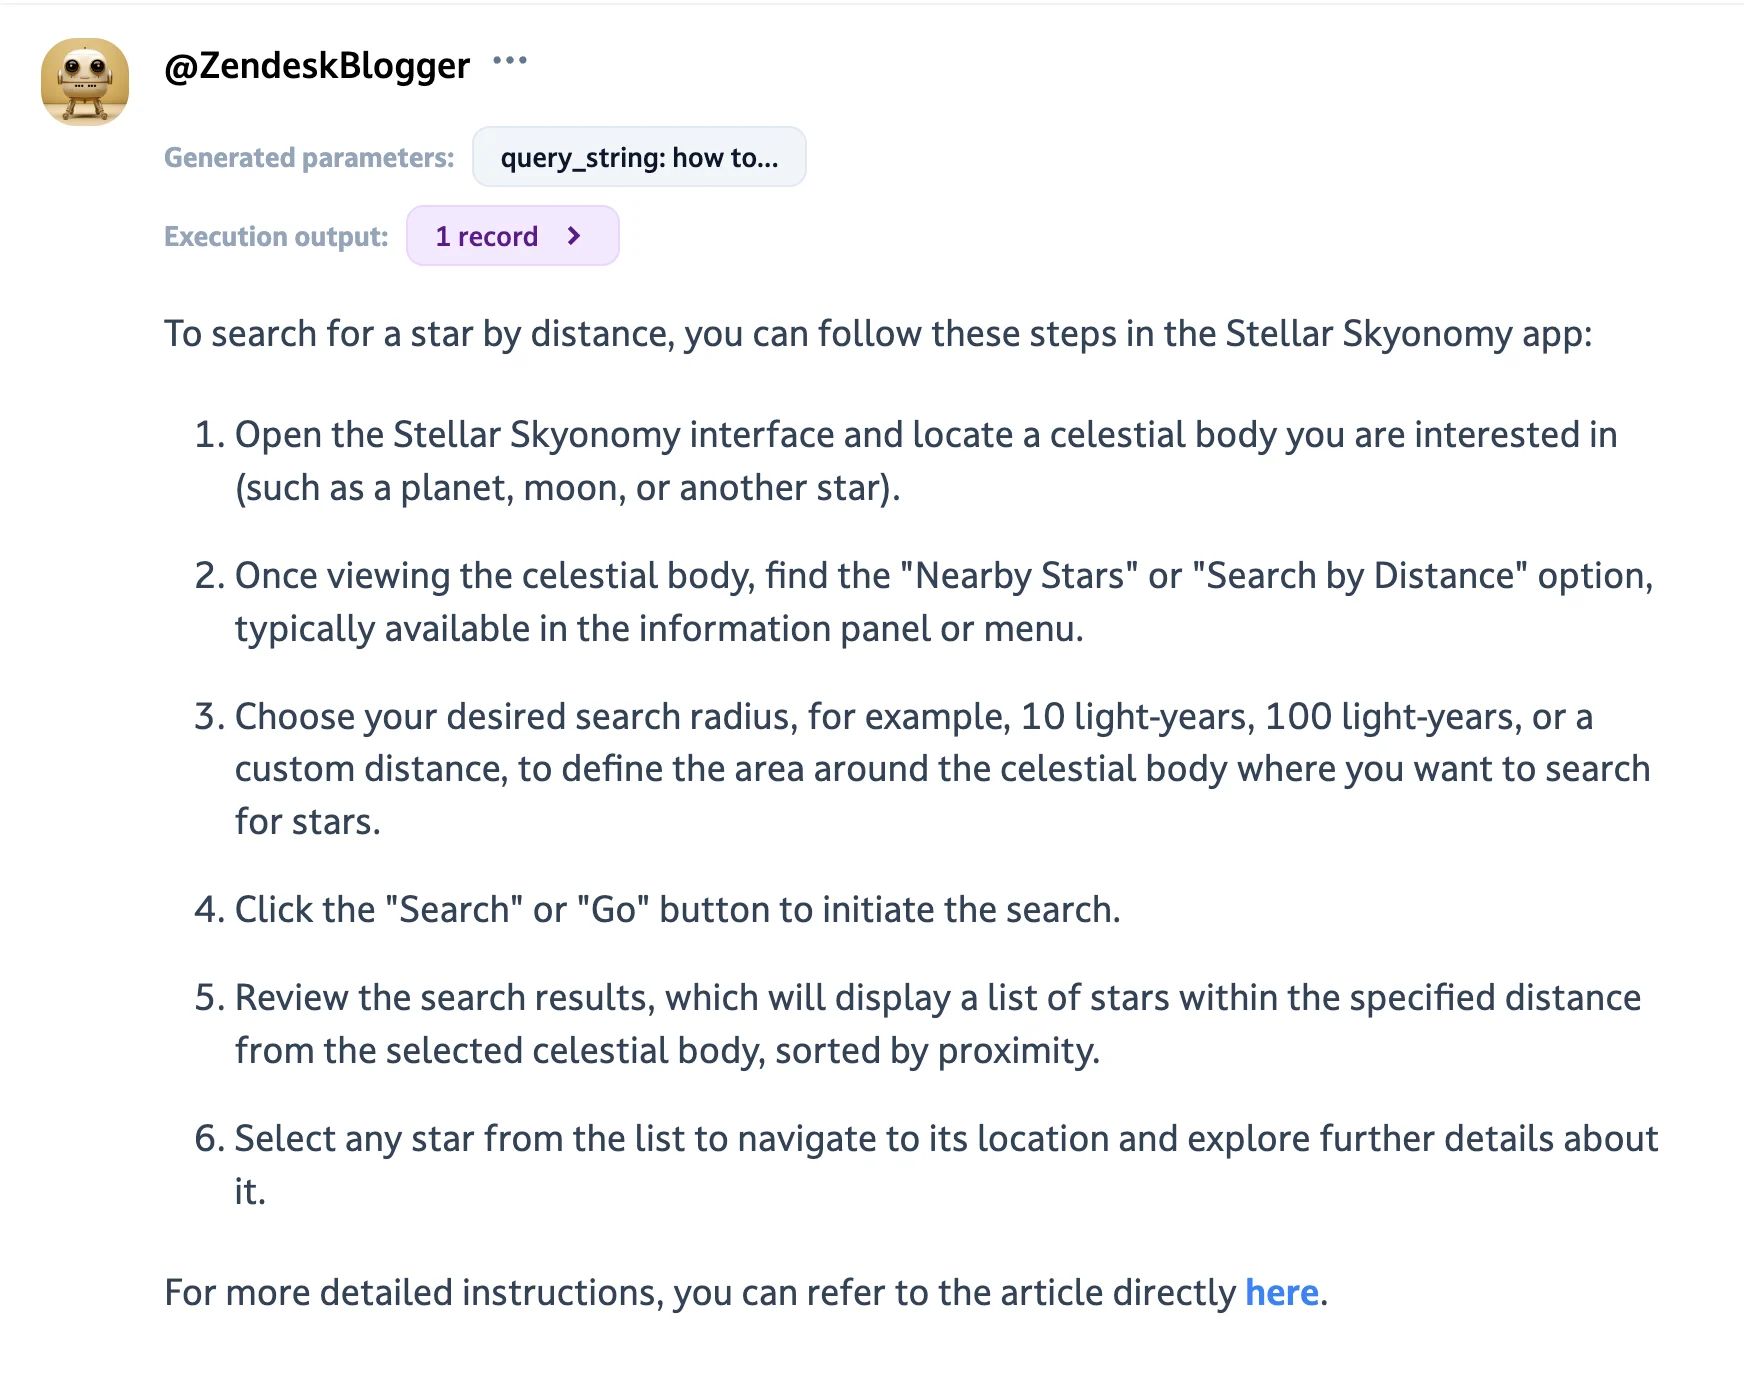
Task: Select step one instruction text
Action: (x=900, y=460)
